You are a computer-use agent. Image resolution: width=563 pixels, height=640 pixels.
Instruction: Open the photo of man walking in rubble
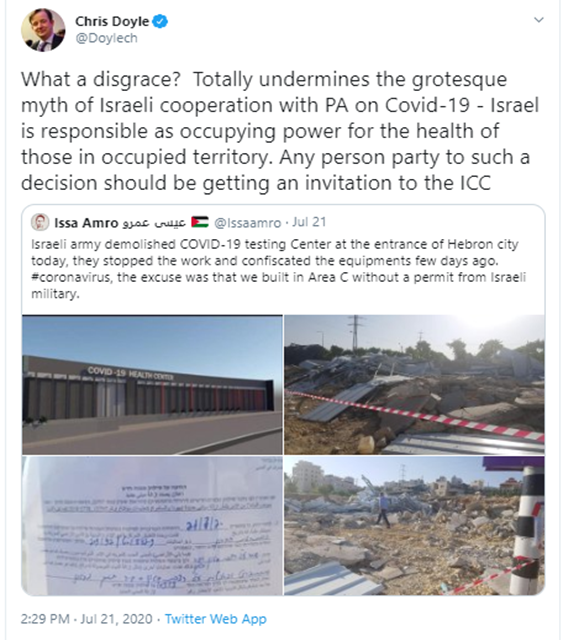414,525
